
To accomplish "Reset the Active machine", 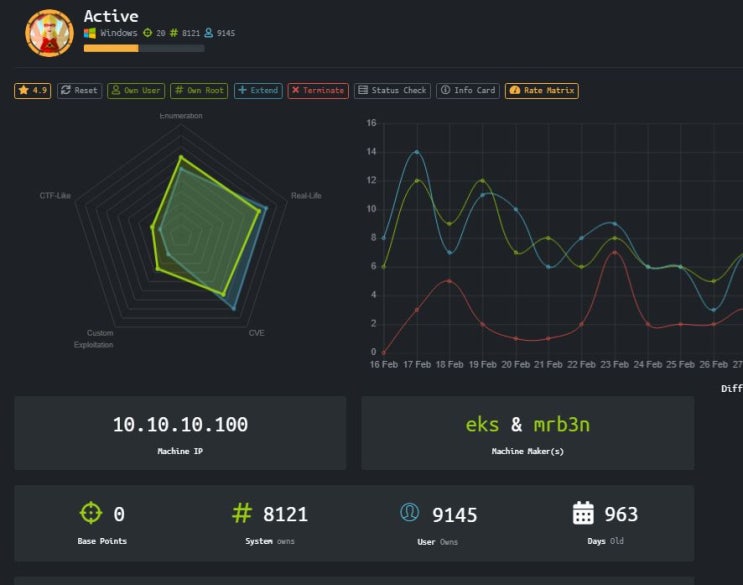I will tap(80, 90).
